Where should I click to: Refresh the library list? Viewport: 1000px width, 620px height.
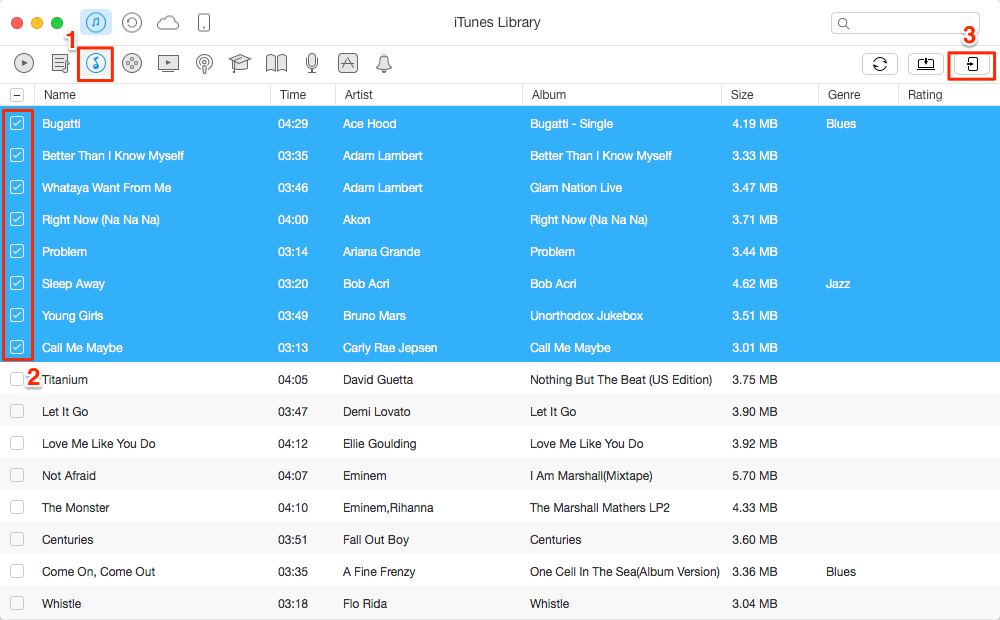click(x=880, y=64)
